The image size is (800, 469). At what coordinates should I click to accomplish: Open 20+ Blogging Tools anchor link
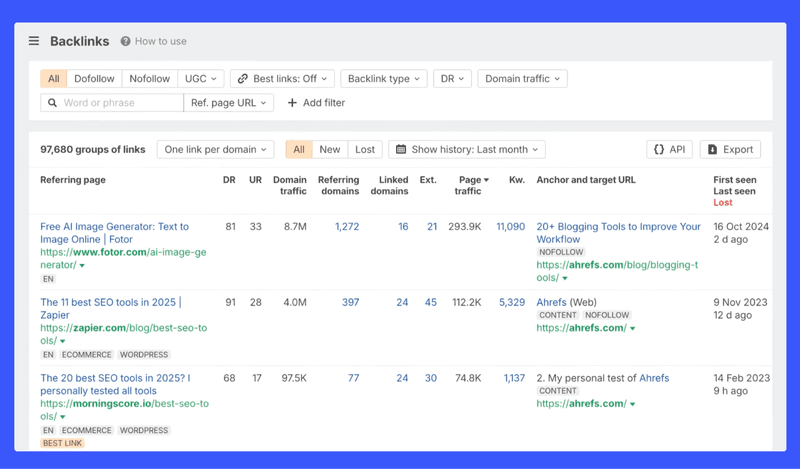coord(618,233)
